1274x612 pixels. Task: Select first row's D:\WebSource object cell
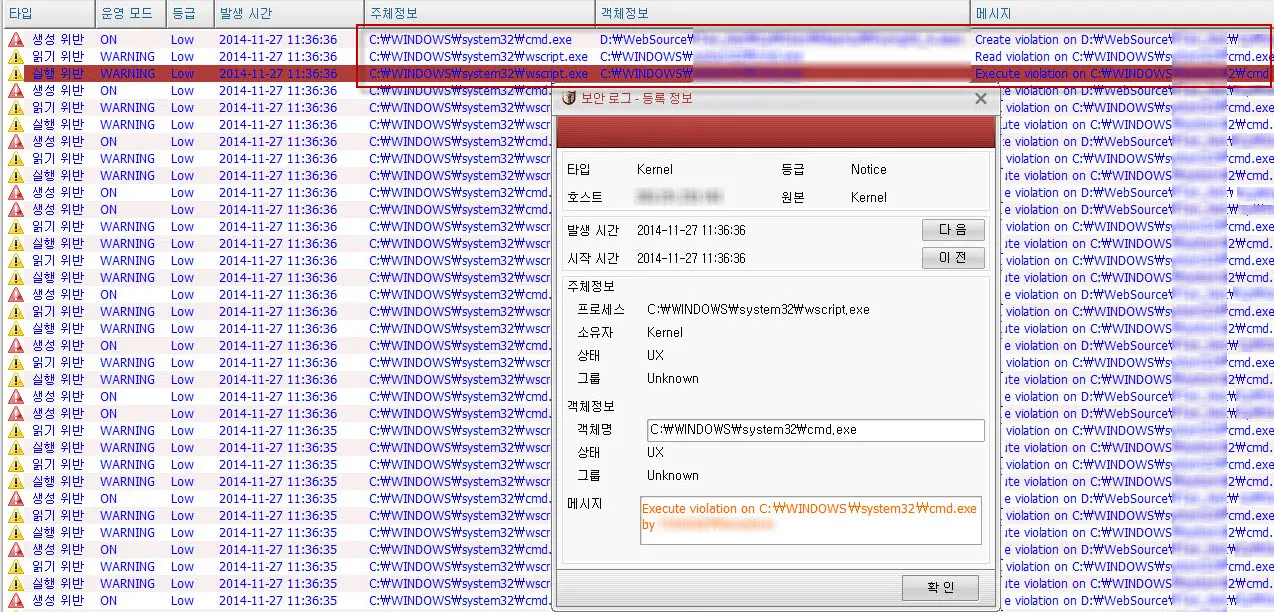tap(645, 40)
